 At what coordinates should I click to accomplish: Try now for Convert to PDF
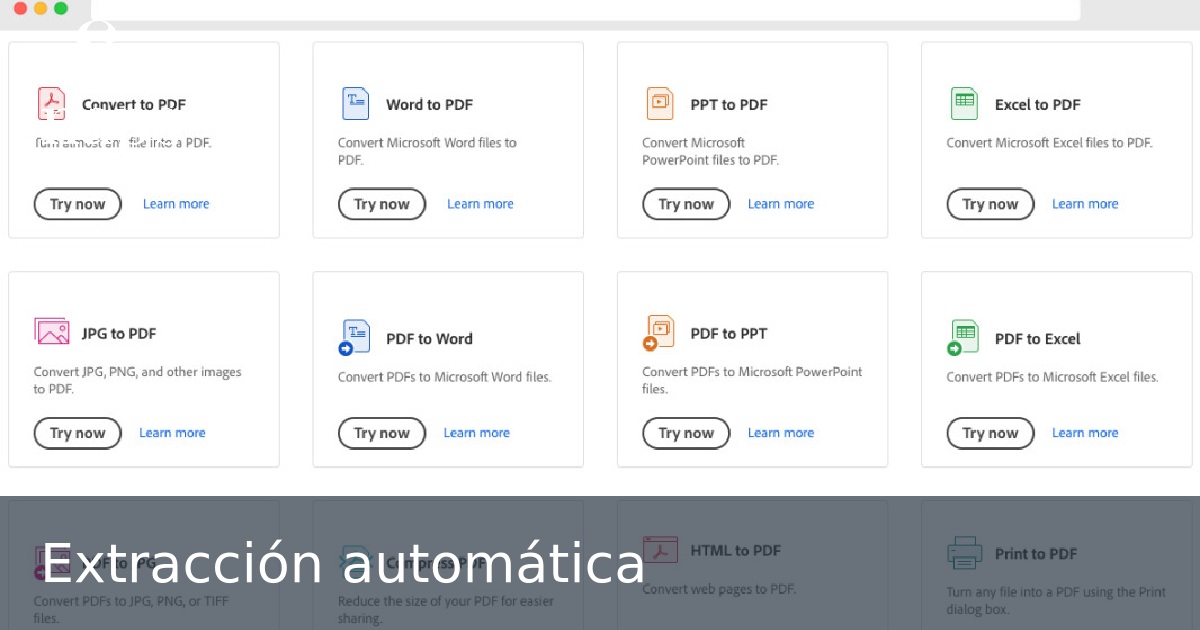point(78,204)
